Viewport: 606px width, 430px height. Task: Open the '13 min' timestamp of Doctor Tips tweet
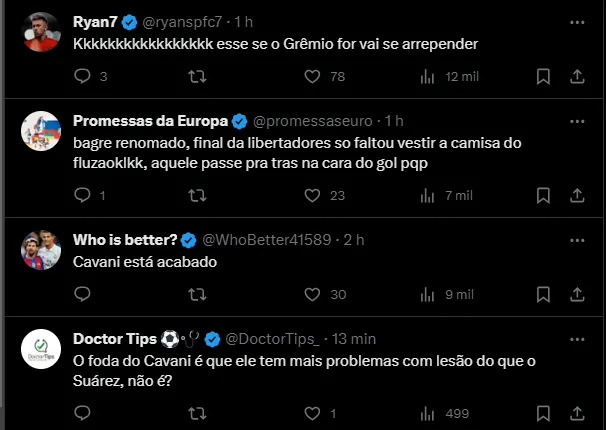tap(353, 338)
